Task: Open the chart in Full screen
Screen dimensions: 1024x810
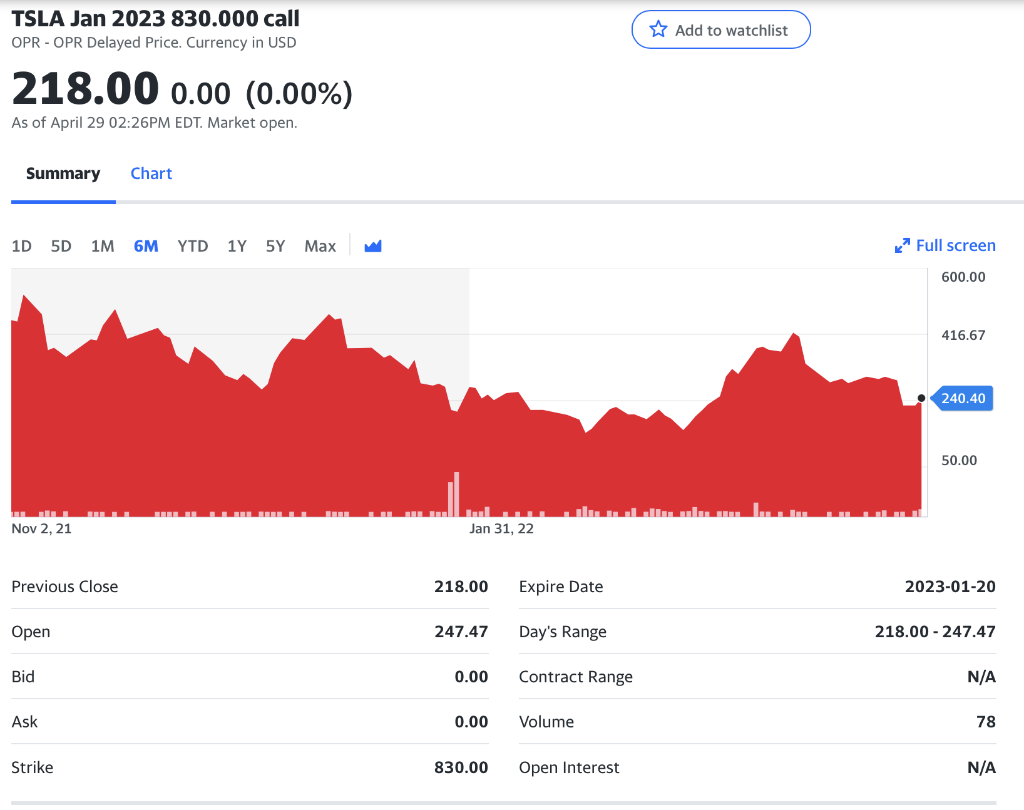Action: 945,246
